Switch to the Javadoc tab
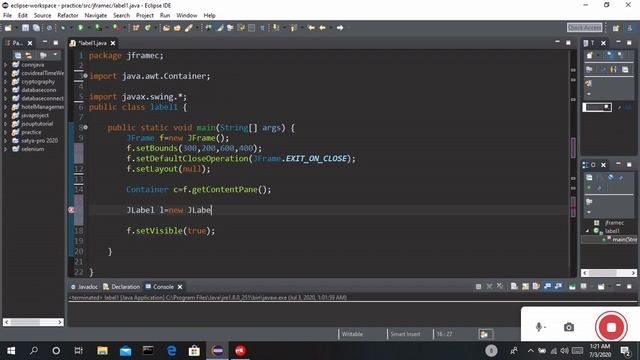 pos(84,287)
